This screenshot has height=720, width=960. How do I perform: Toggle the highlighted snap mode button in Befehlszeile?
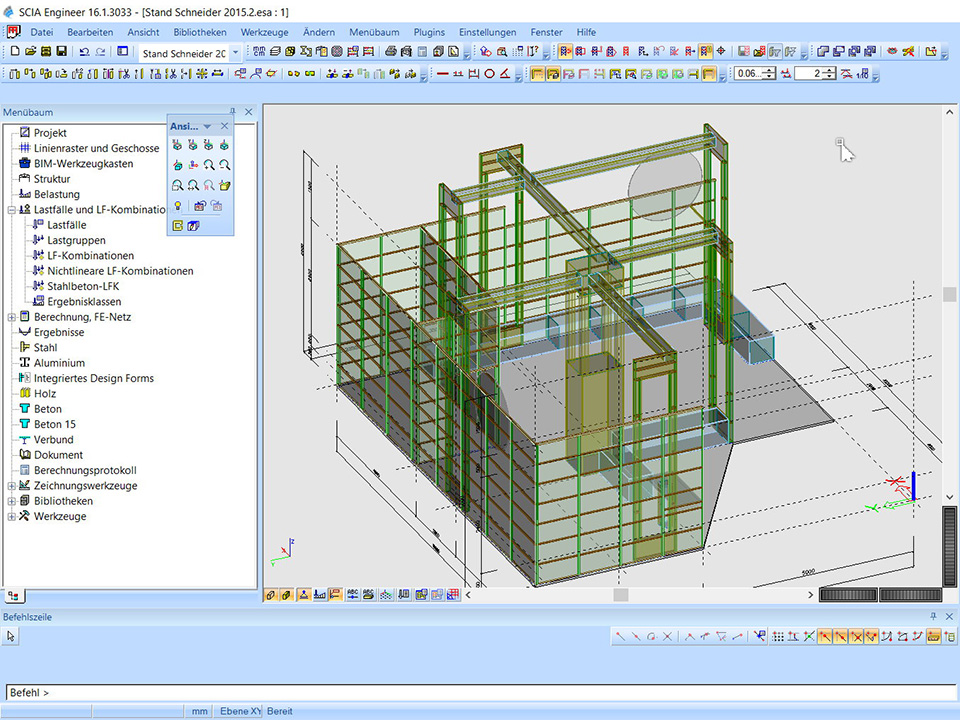pyautogui.click(x=826, y=636)
